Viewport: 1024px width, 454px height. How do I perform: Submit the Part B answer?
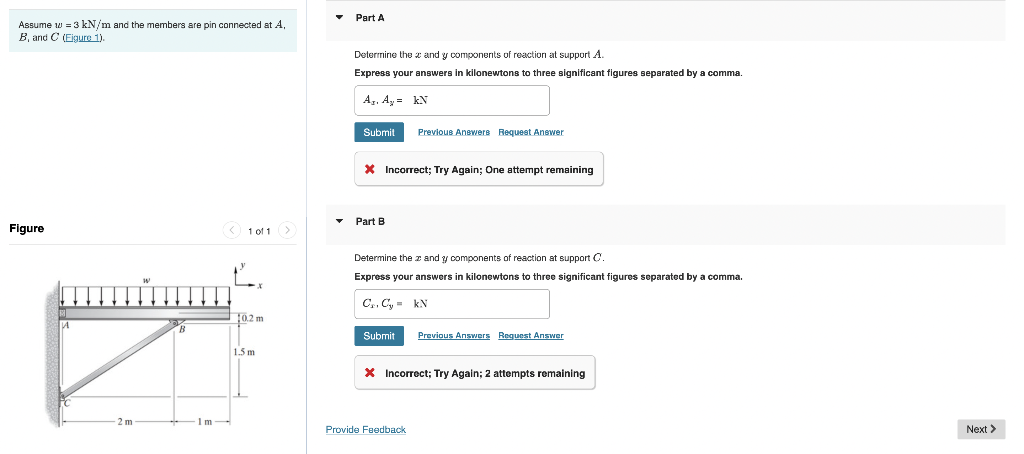[x=379, y=336]
